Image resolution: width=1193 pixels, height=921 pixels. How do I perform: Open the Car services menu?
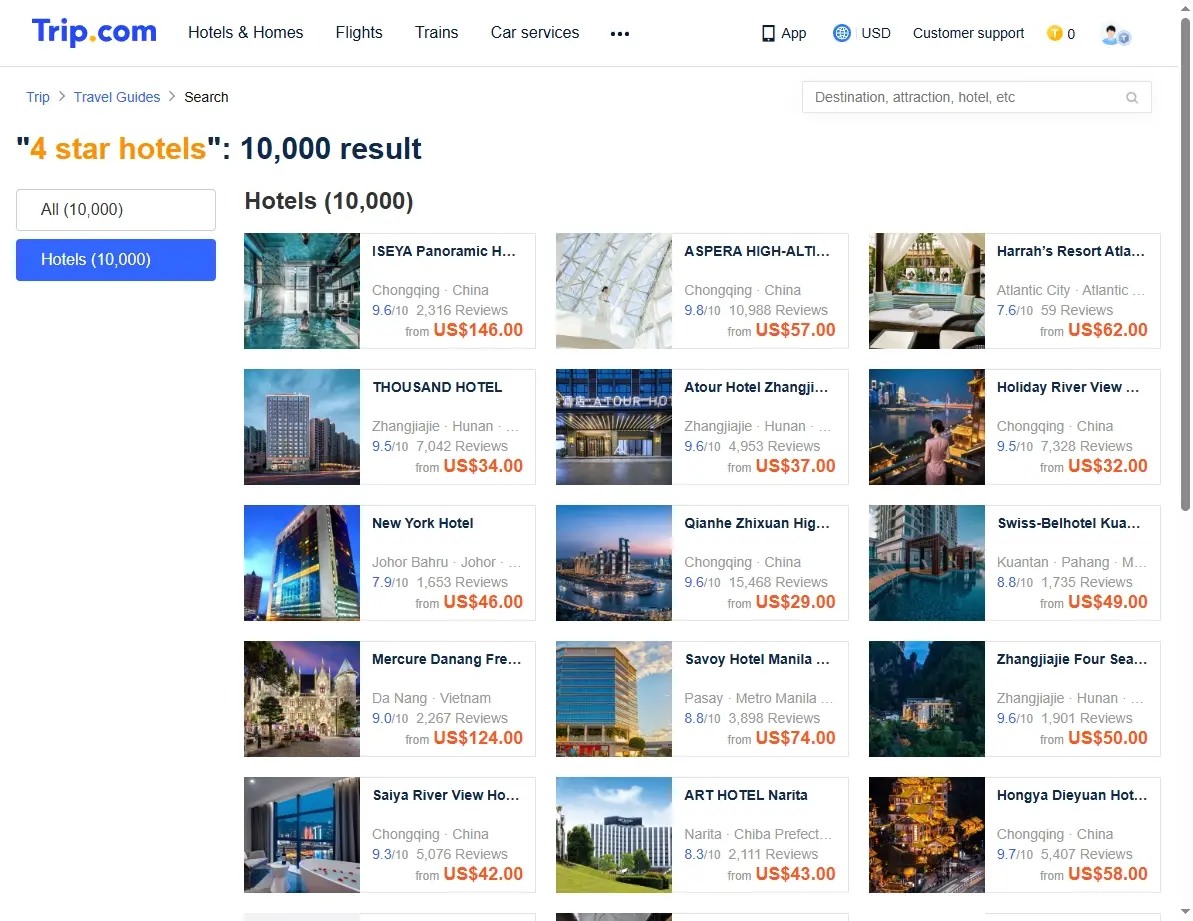535,33
